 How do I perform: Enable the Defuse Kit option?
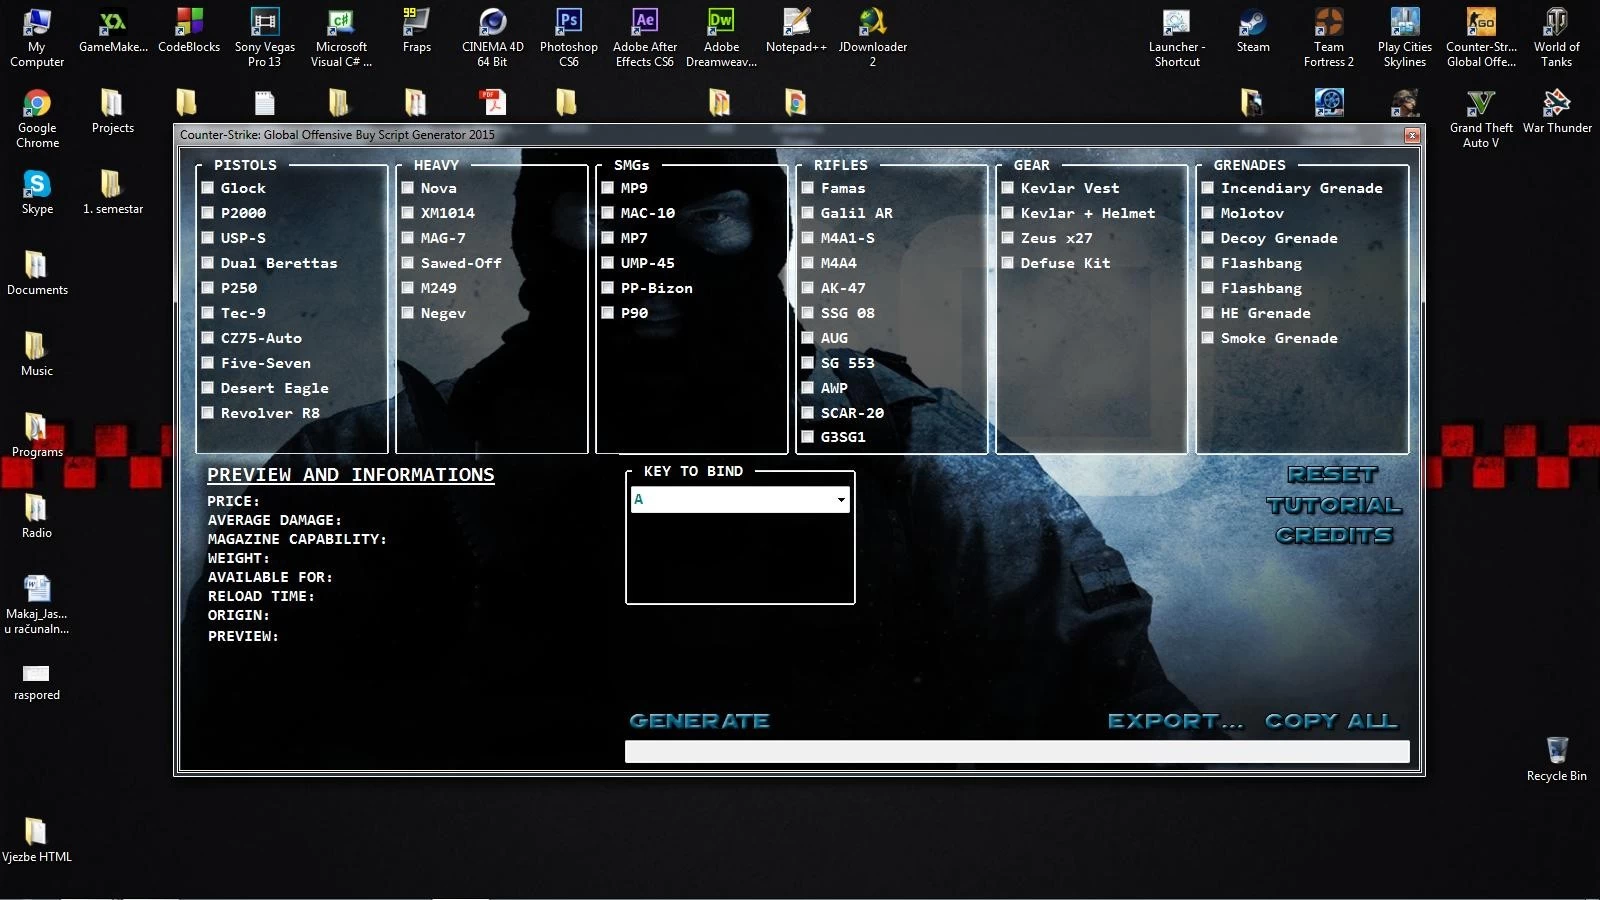click(1008, 263)
